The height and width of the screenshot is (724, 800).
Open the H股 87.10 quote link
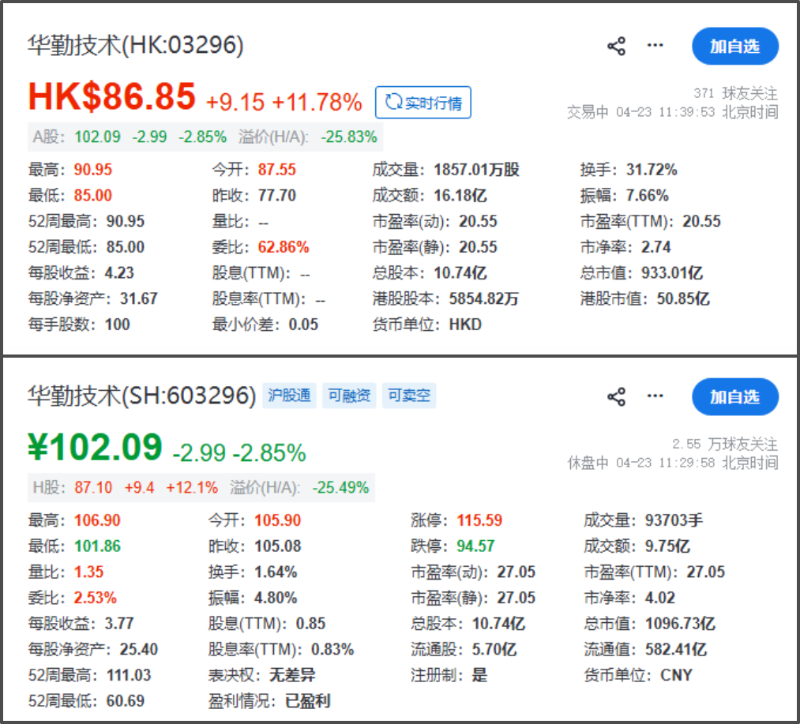[x=87, y=488]
